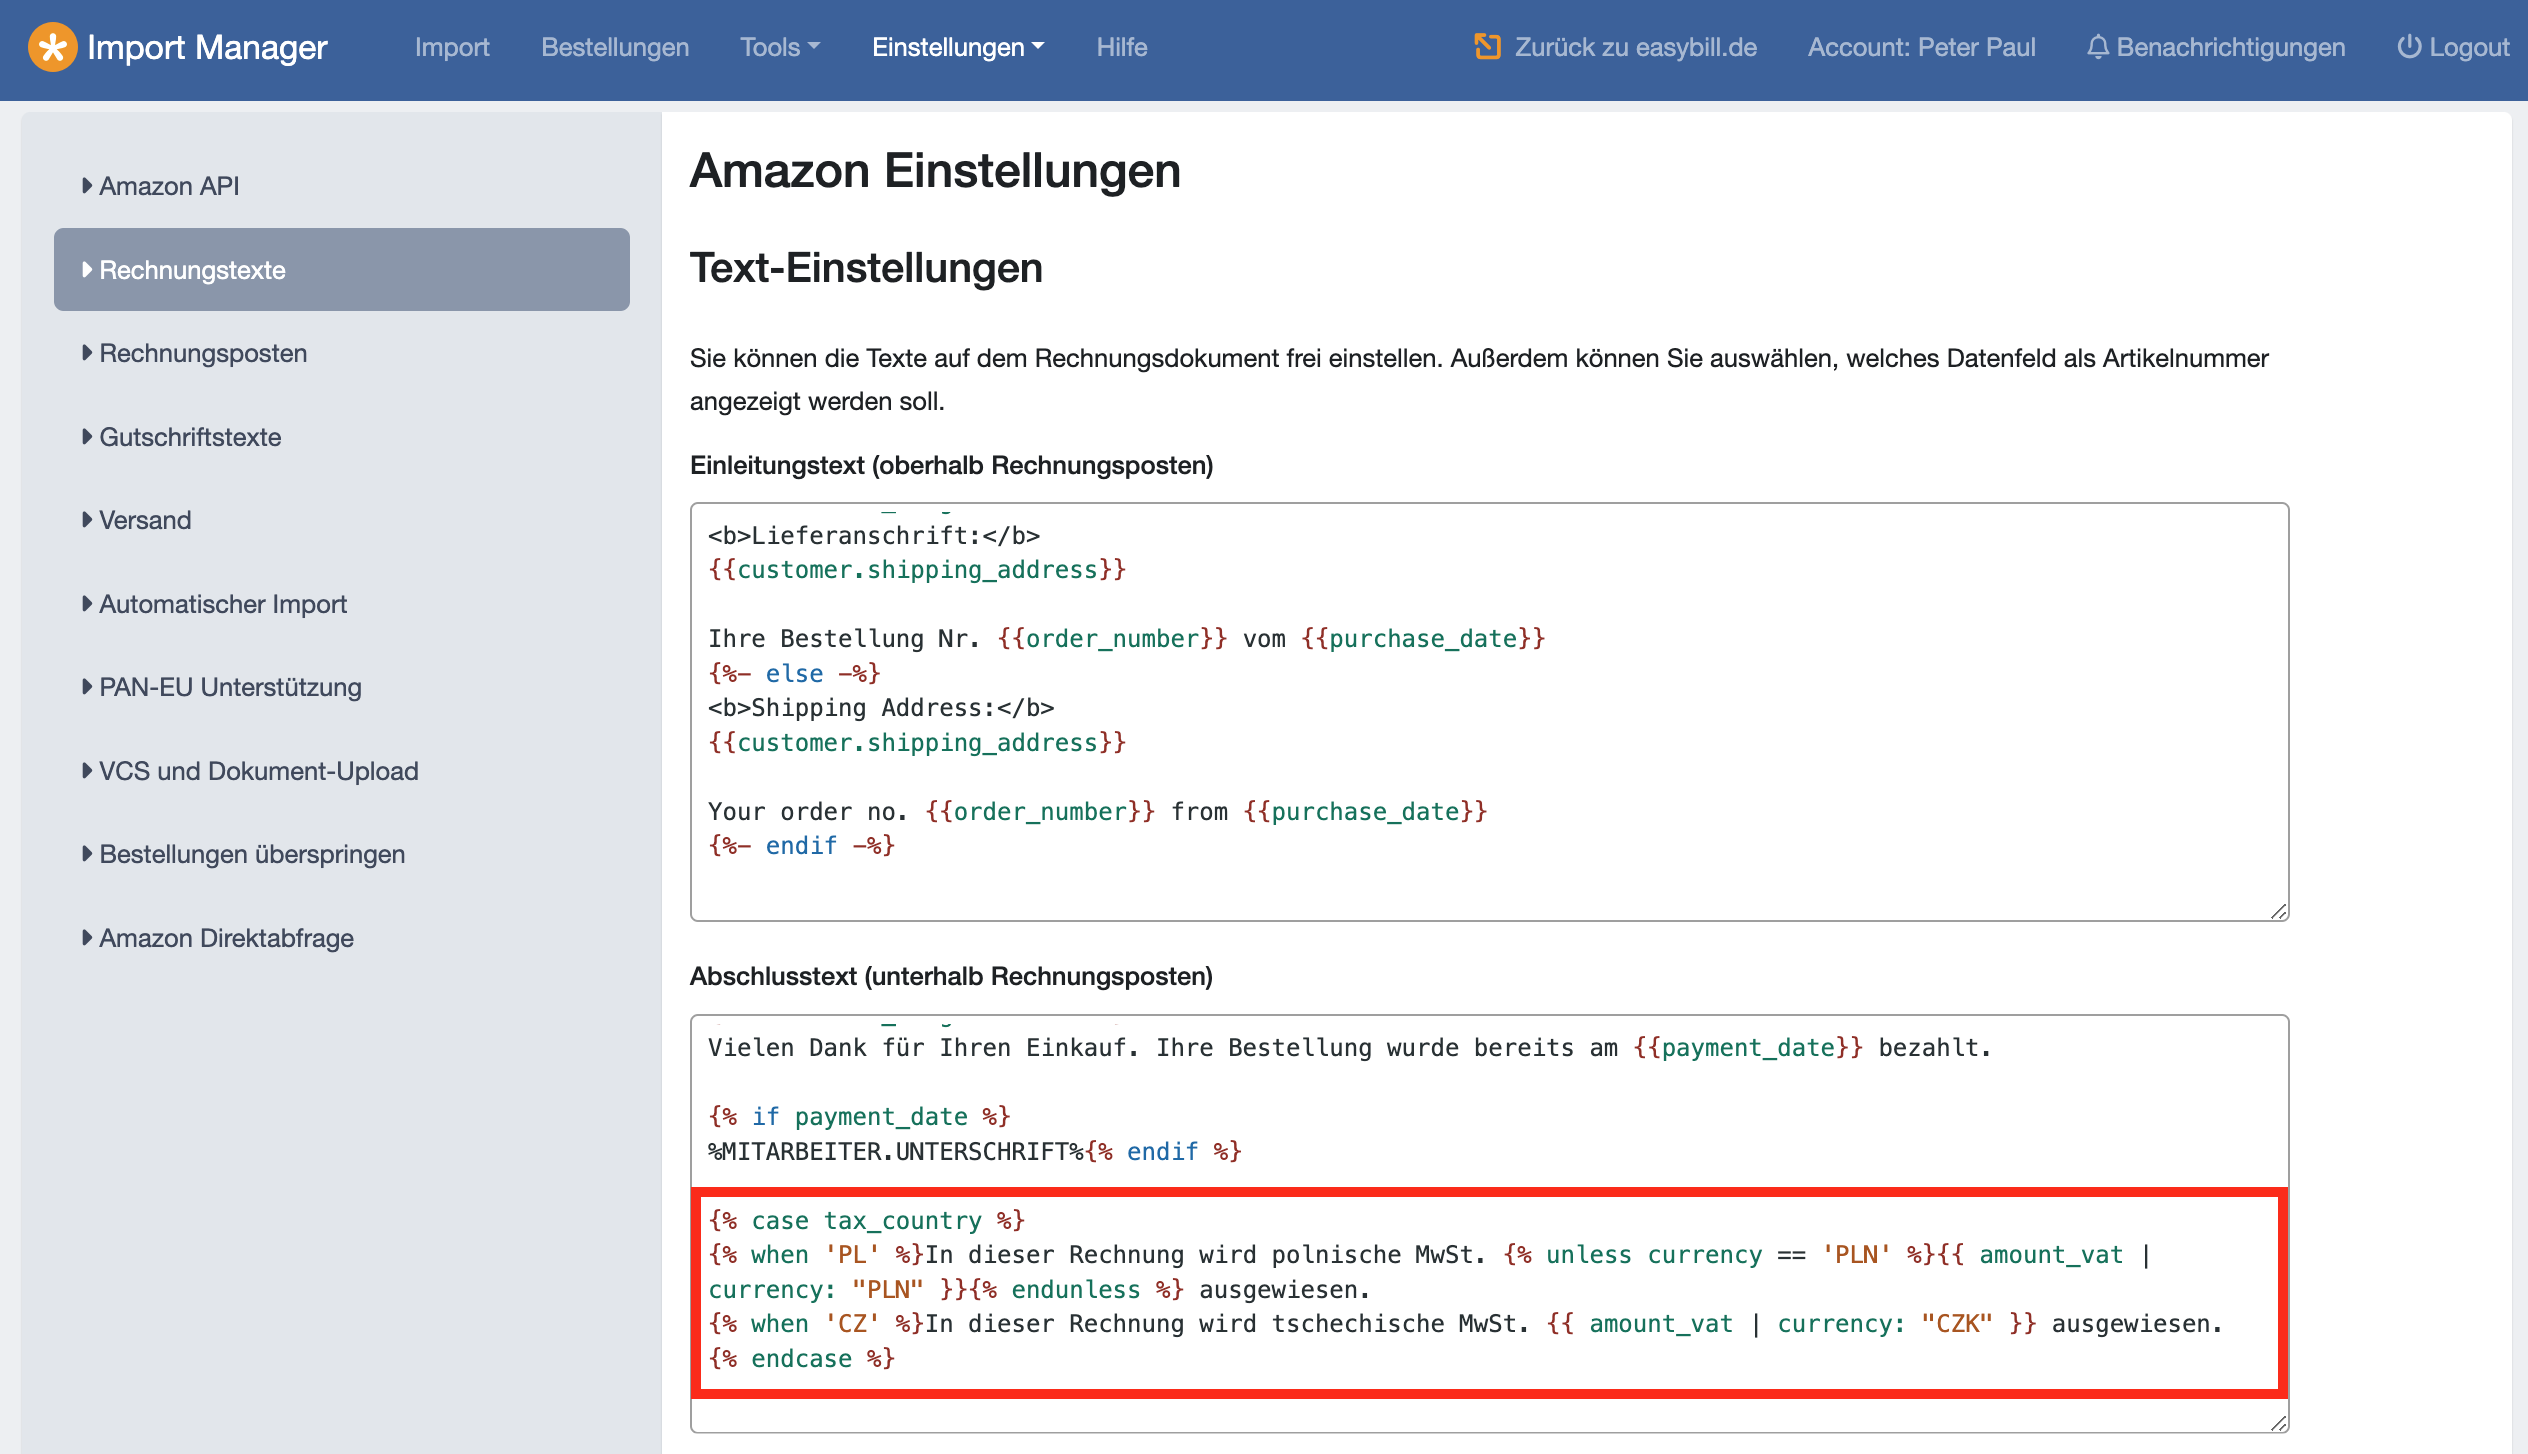2528x1454 pixels.
Task: Click the '{% endcase %}' line
Action: click(801, 1358)
